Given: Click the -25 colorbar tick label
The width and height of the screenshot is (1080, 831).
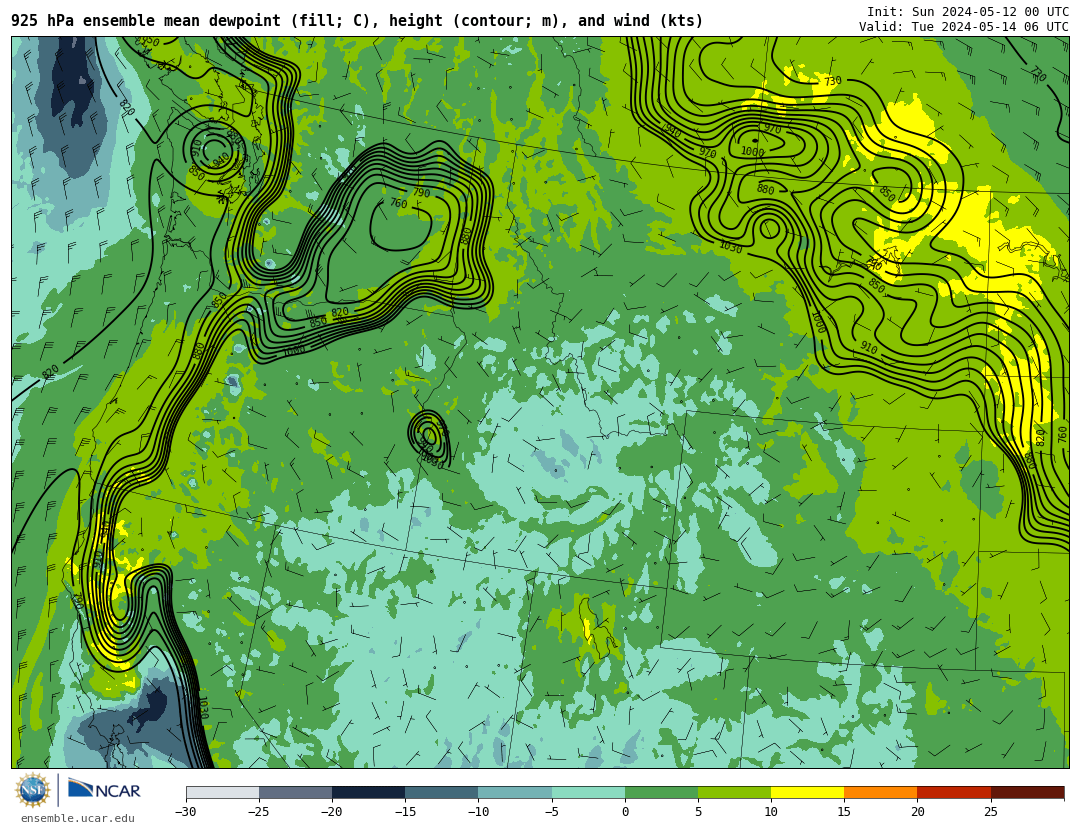Looking at the screenshot, I should click(x=258, y=812).
